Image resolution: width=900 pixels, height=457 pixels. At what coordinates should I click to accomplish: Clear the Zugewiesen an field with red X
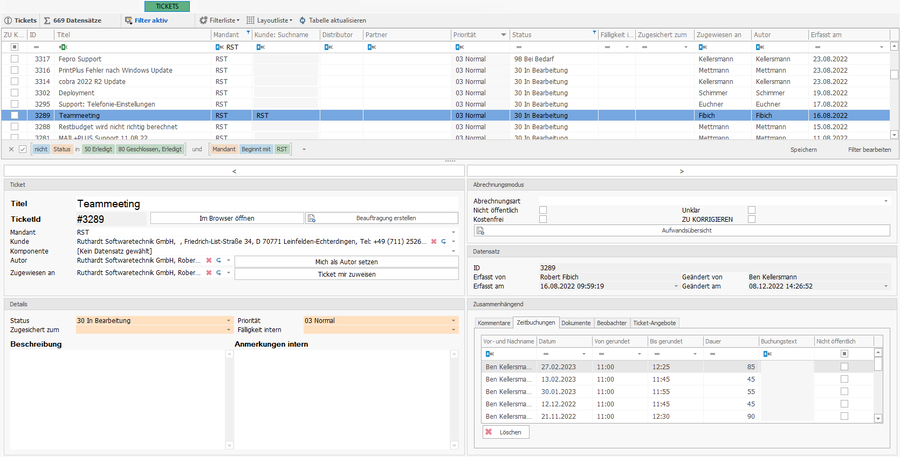pyautogui.click(x=209, y=273)
